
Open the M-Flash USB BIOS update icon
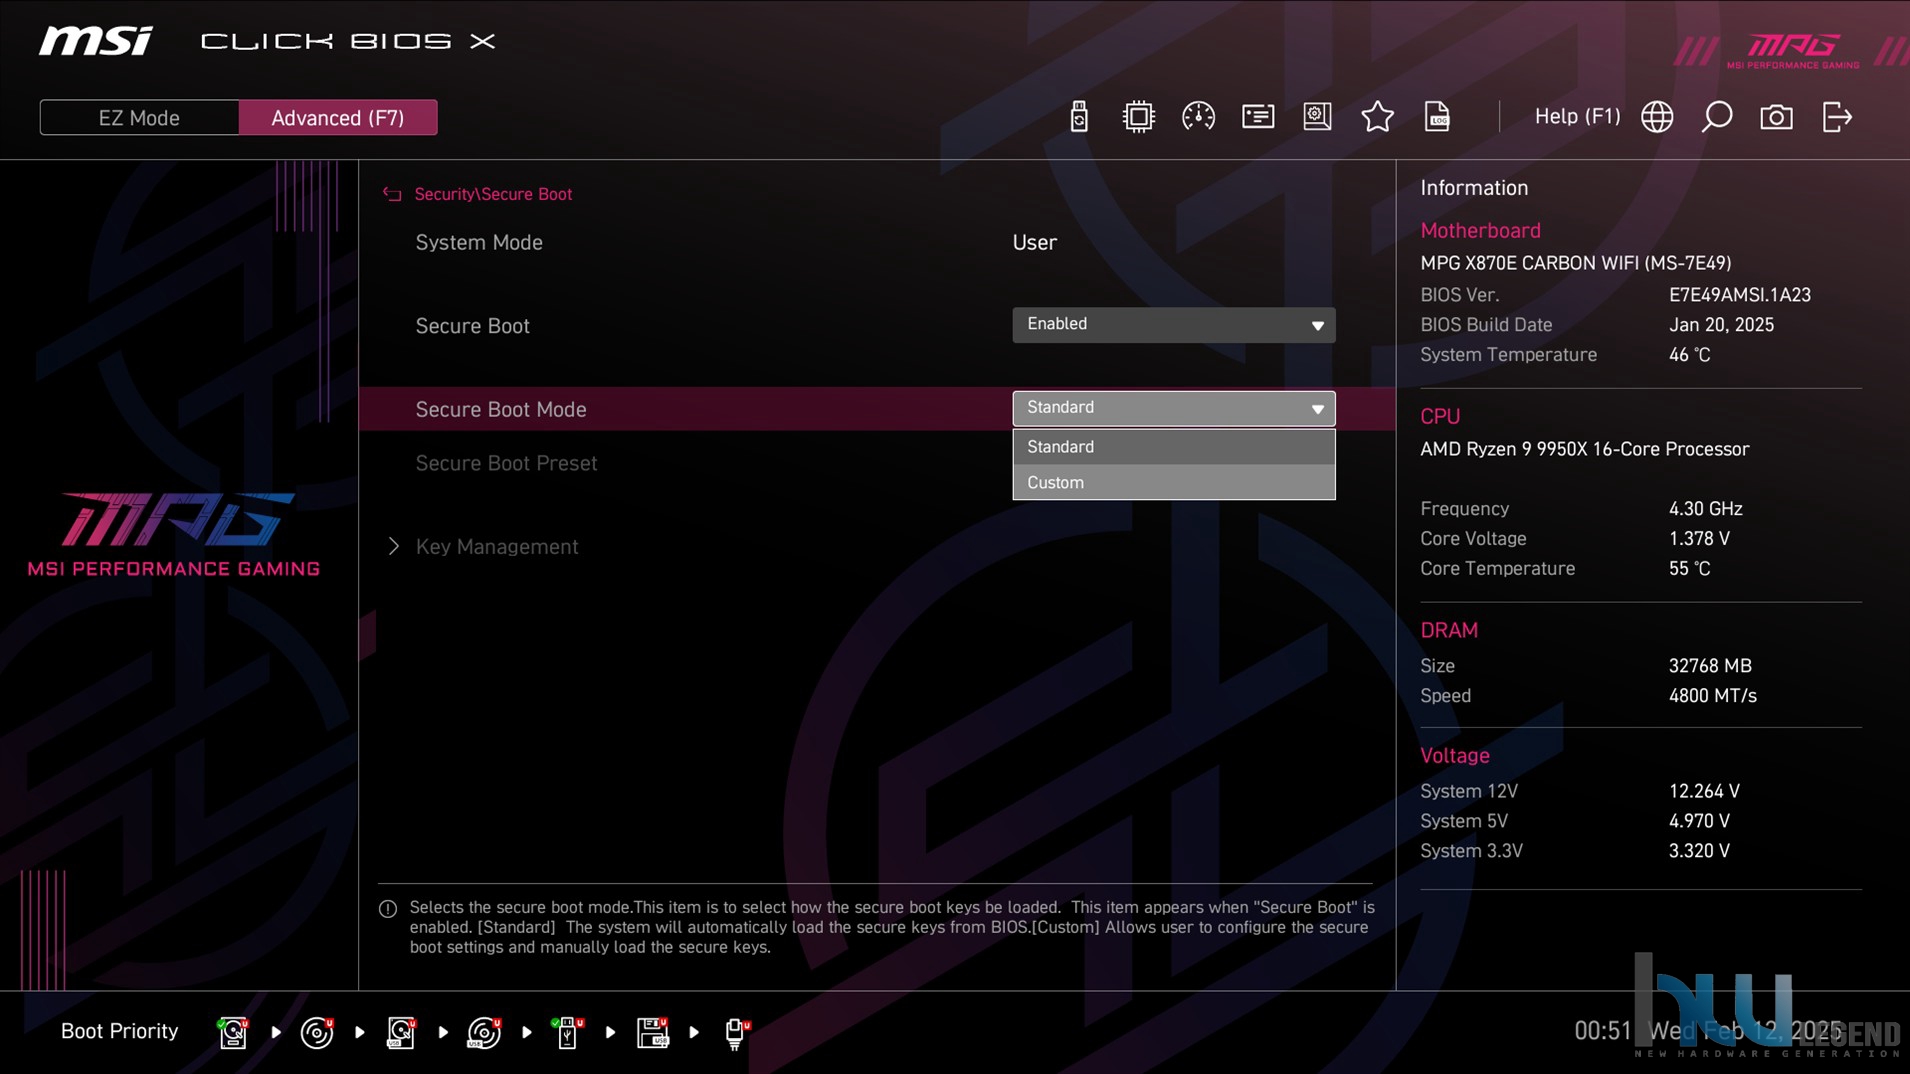(1078, 117)
